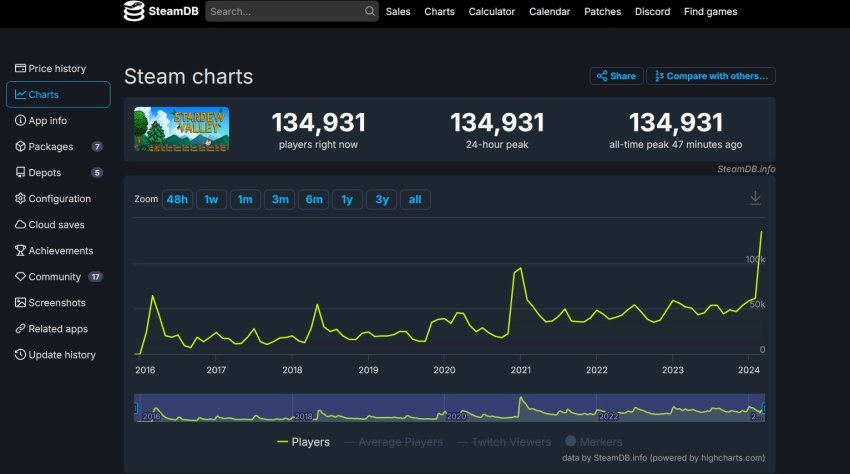Go to Calculator in top menu
Screen dimensions: 850x474
(x=492, y=12)
